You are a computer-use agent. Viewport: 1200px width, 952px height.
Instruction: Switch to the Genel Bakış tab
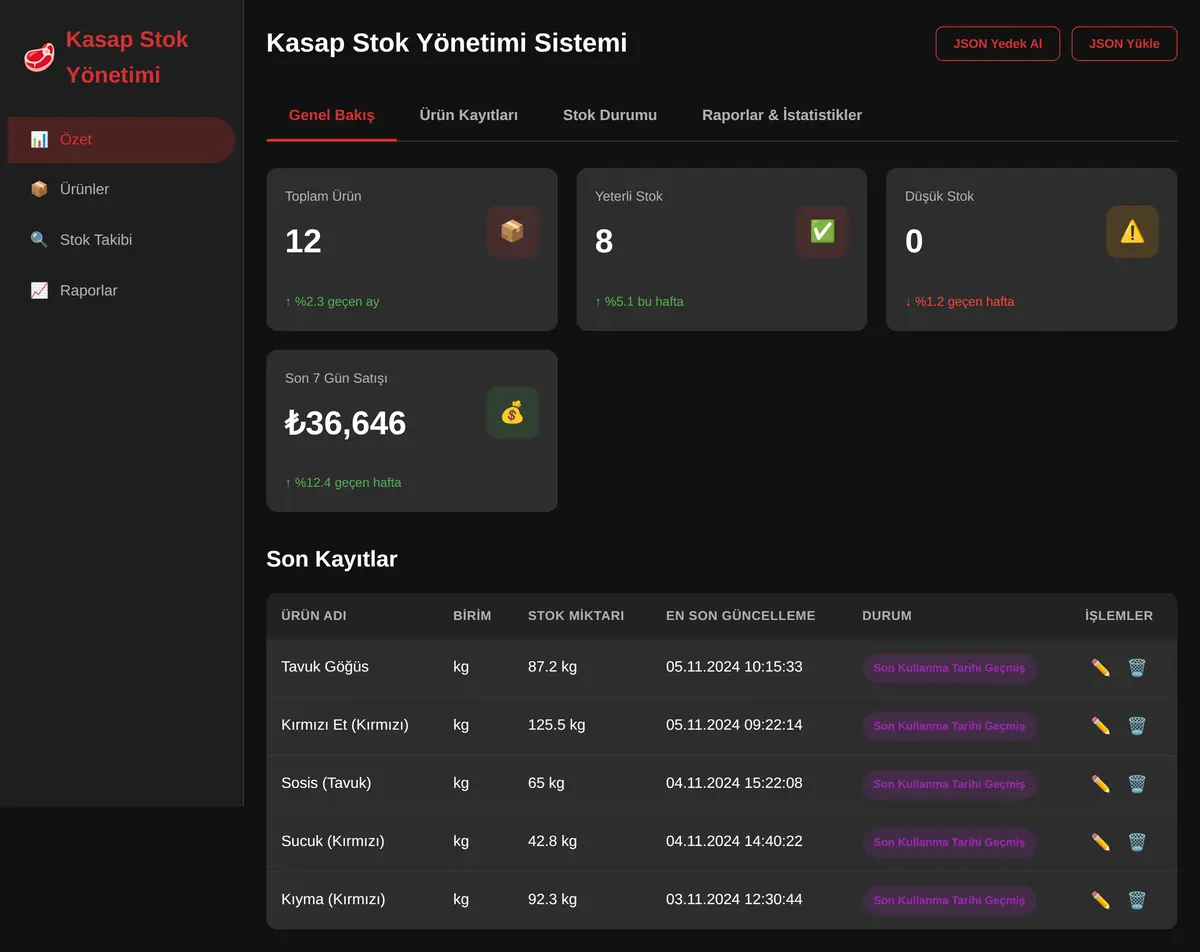click(x=332, y=115)
